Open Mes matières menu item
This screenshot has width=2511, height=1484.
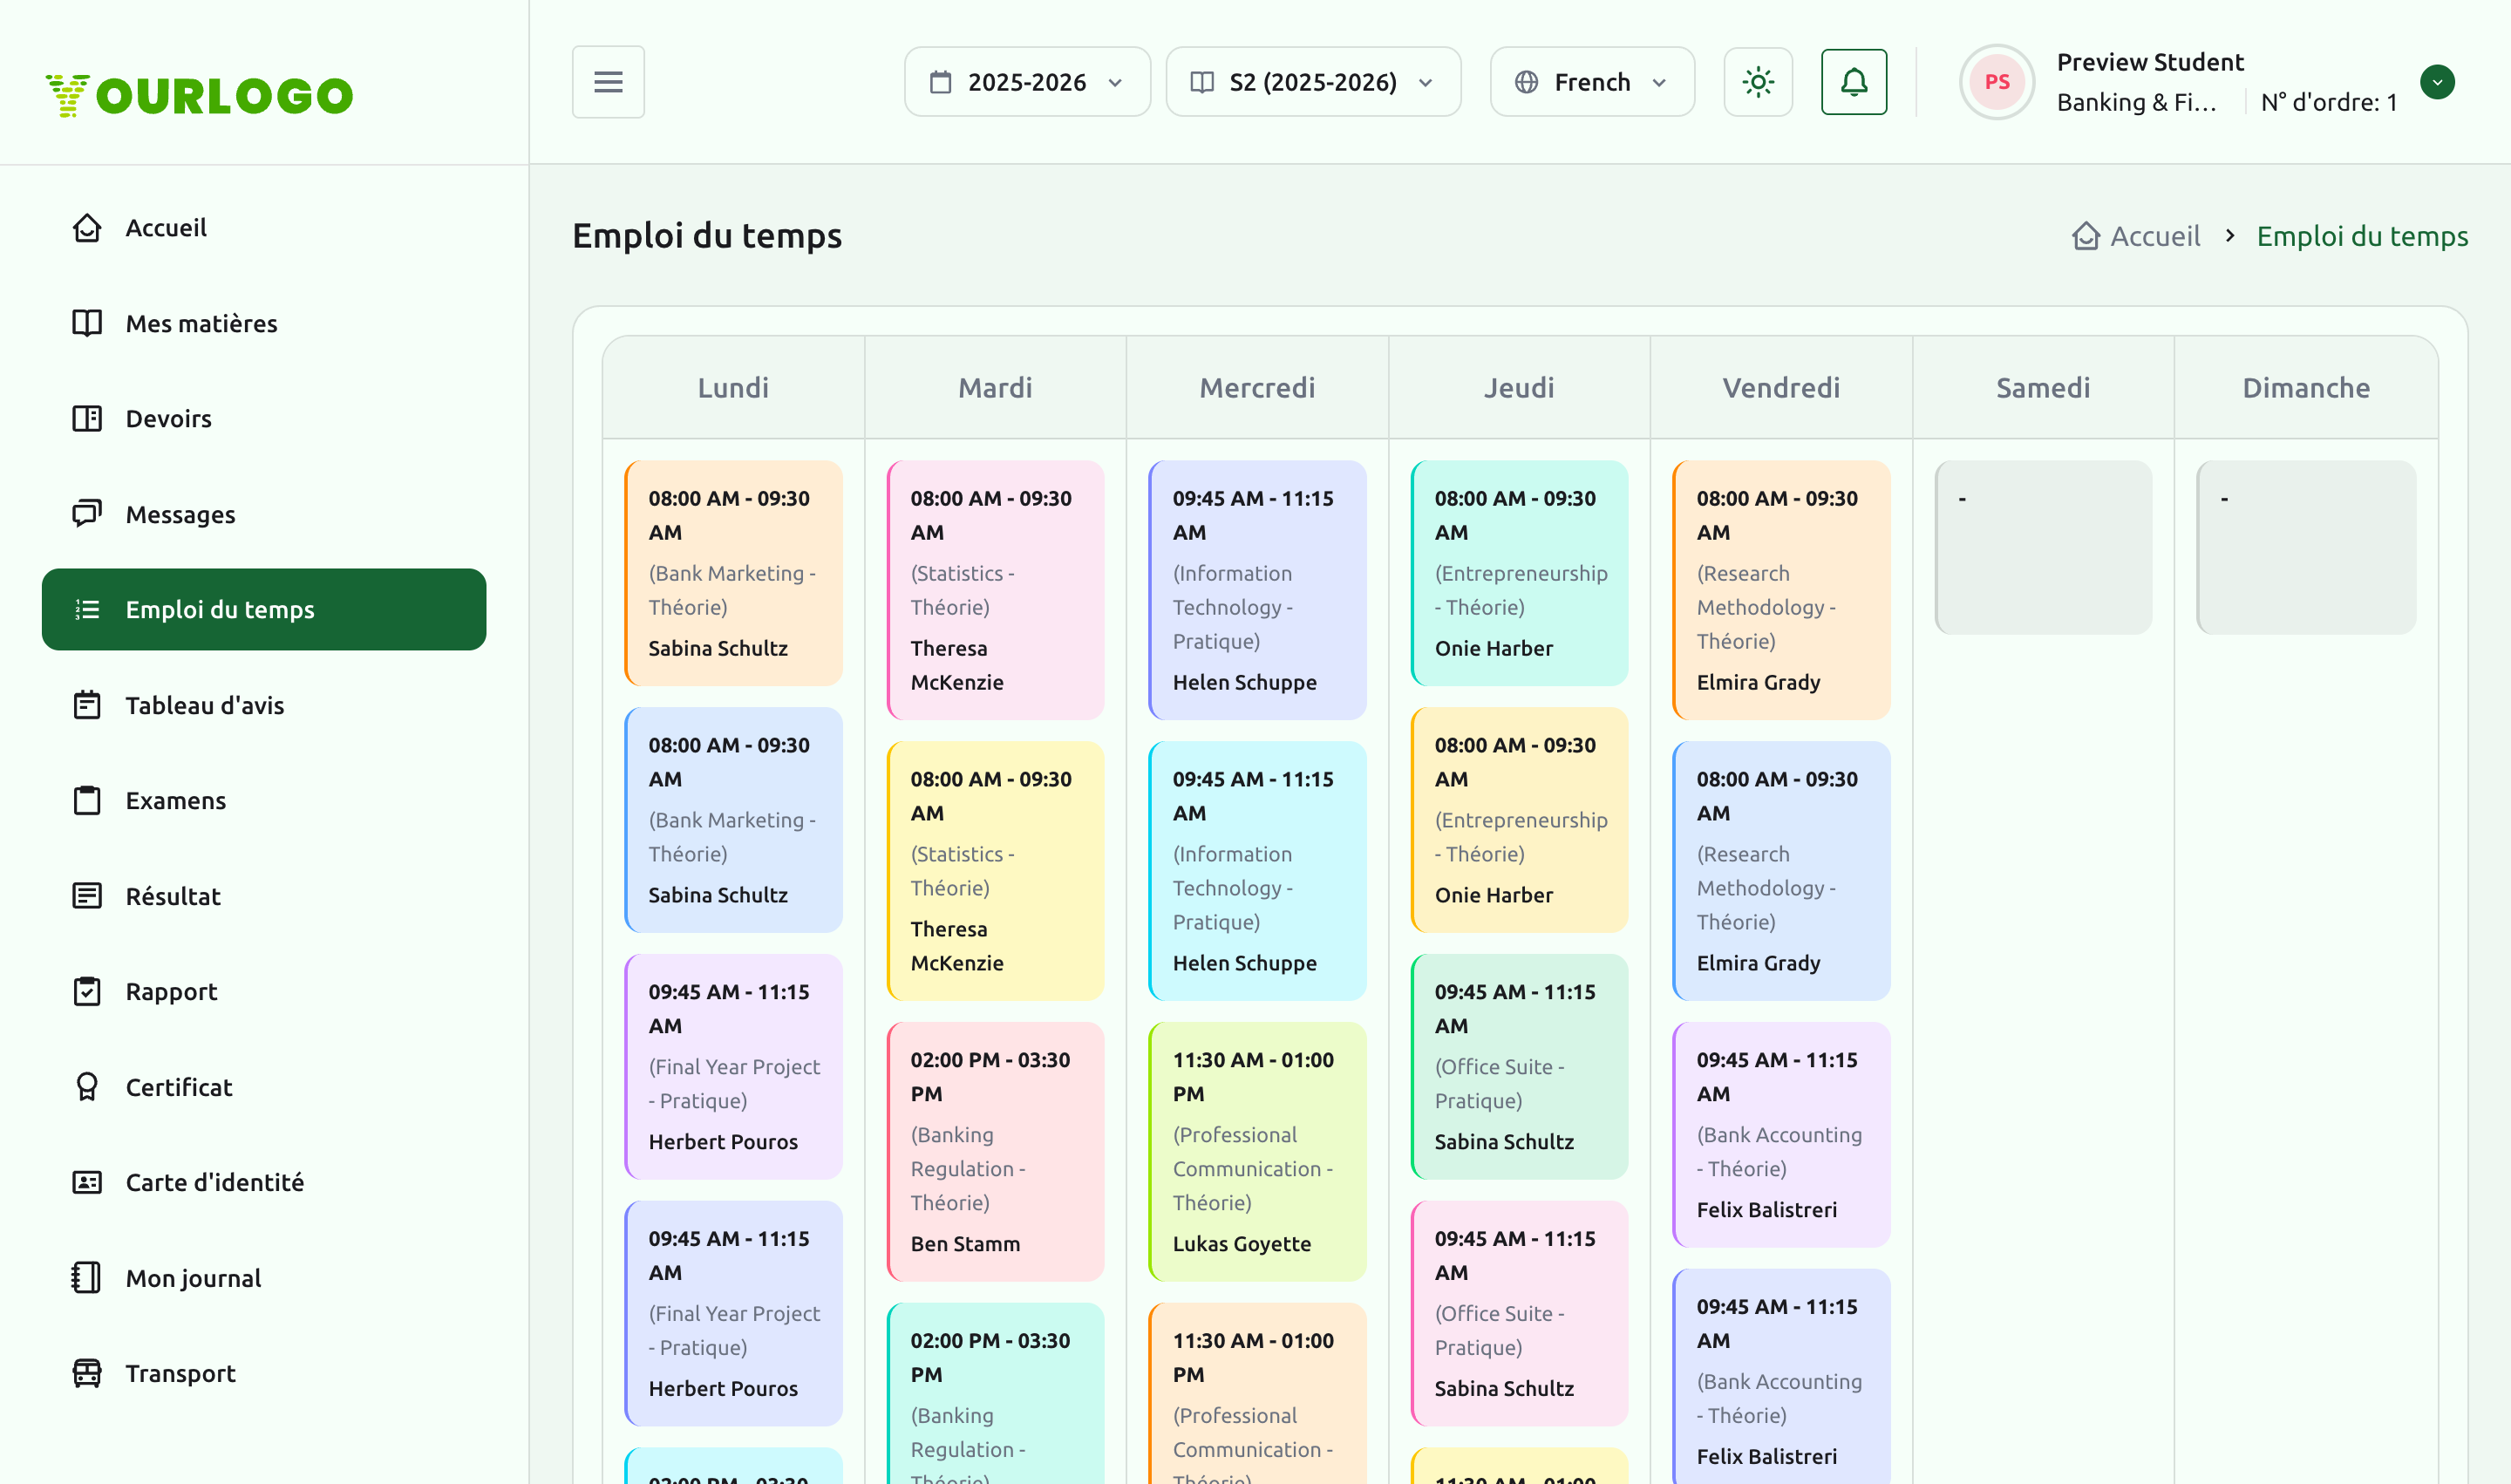click(264, 323)
